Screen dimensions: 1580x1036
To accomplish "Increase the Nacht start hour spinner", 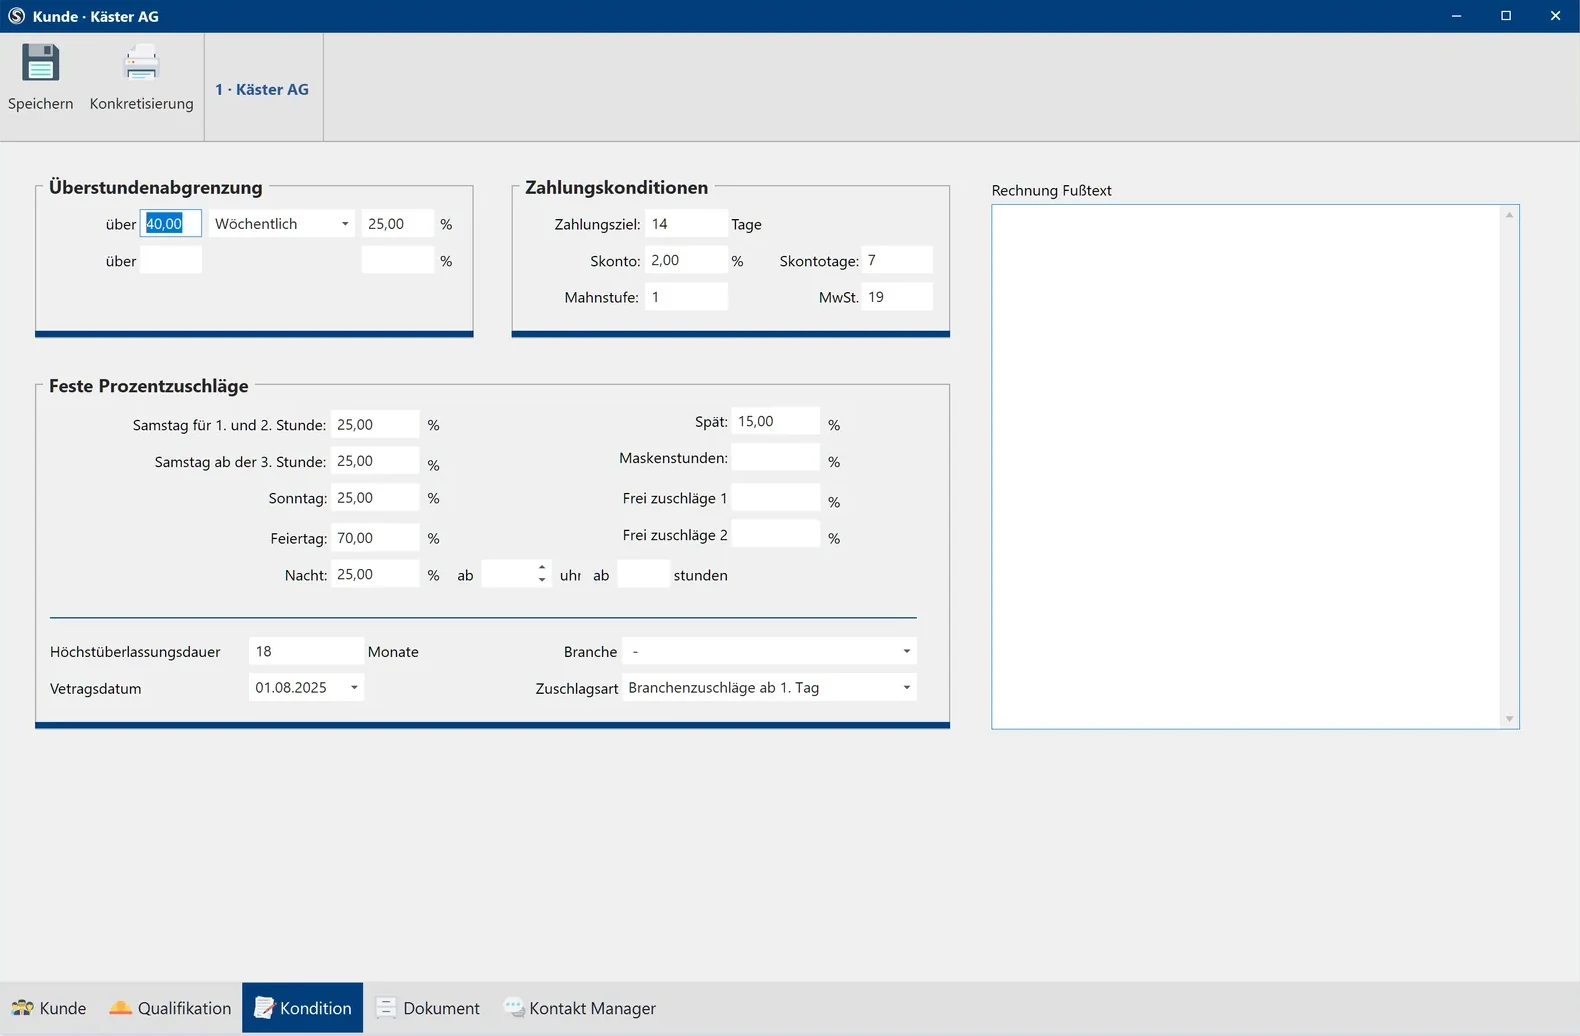I will pyautogui.click(x=542, y=568).
